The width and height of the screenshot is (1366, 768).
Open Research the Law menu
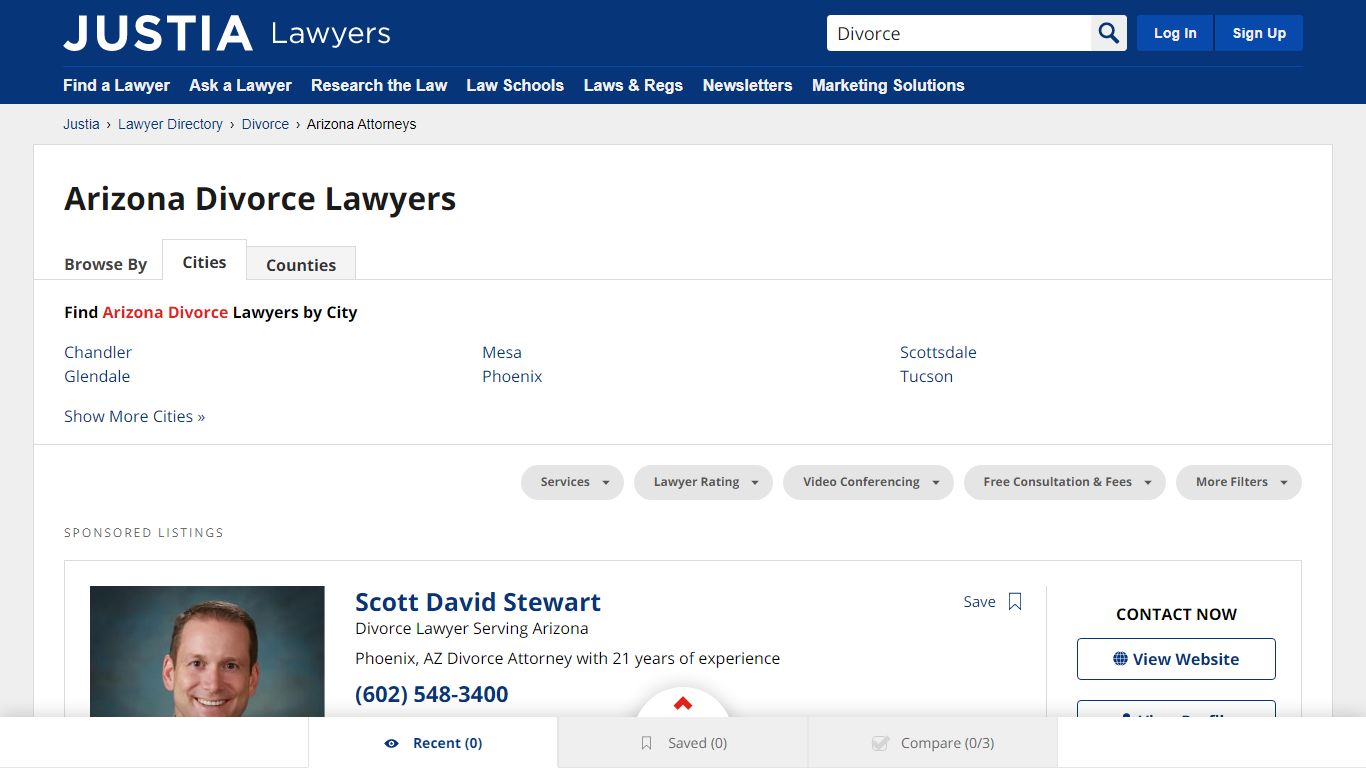pyautogui.click(x=379, y=85)
